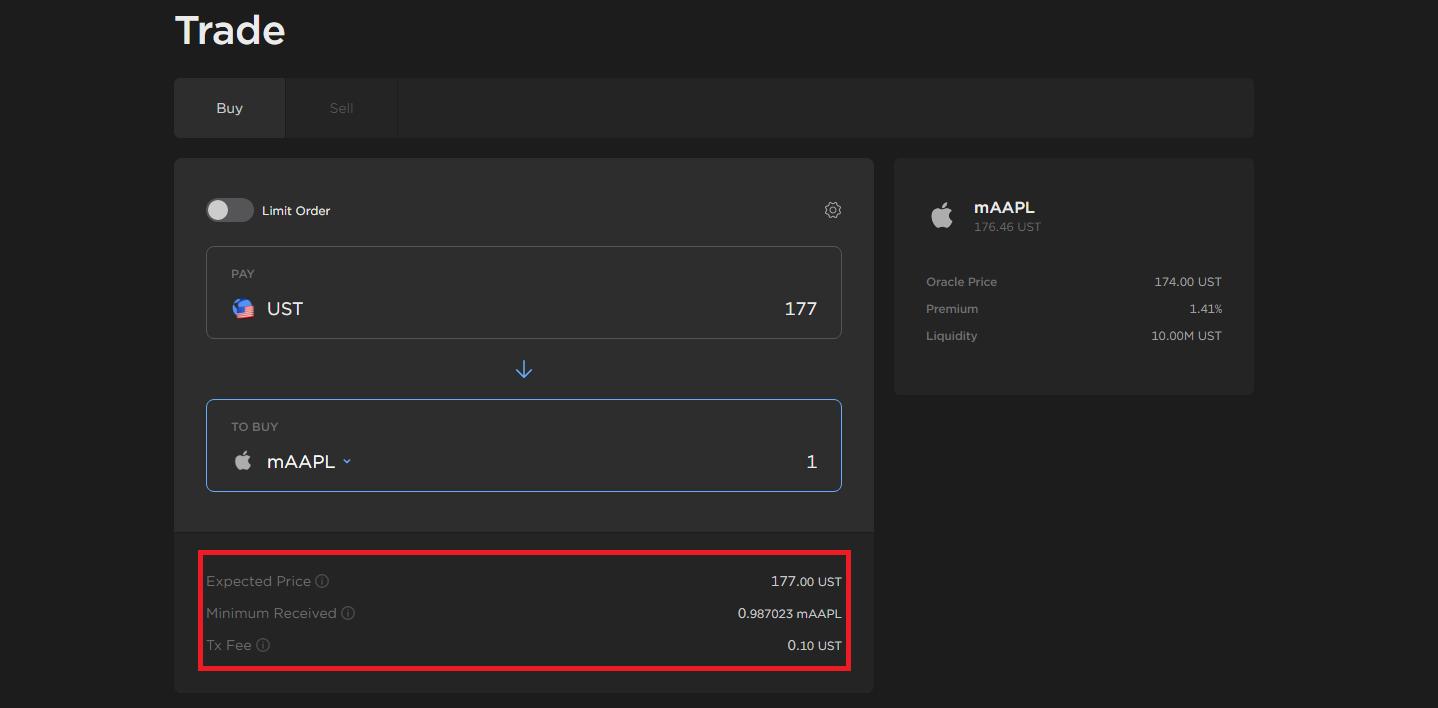1438x708 pixels.
Task: Open the transaction settings gear
Action: [832, 210]
